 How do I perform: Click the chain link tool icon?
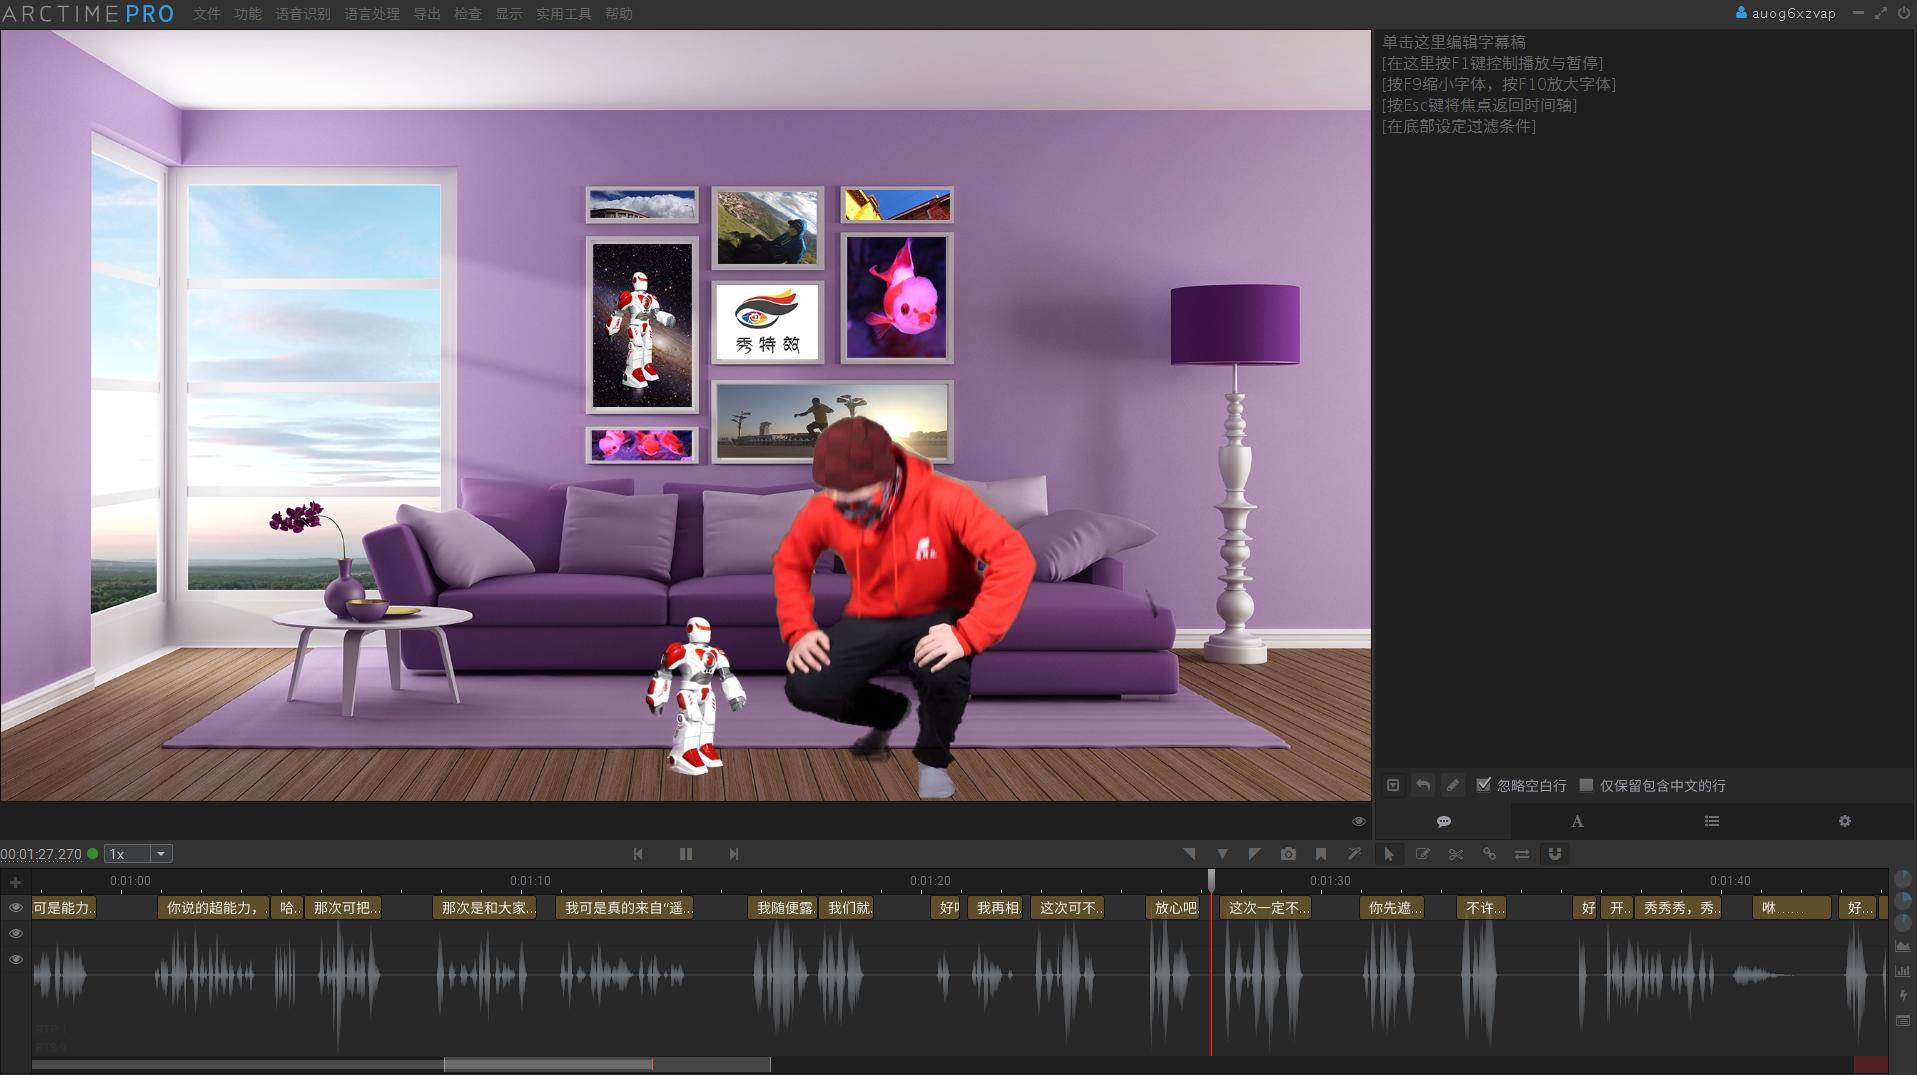(1489, 854)
